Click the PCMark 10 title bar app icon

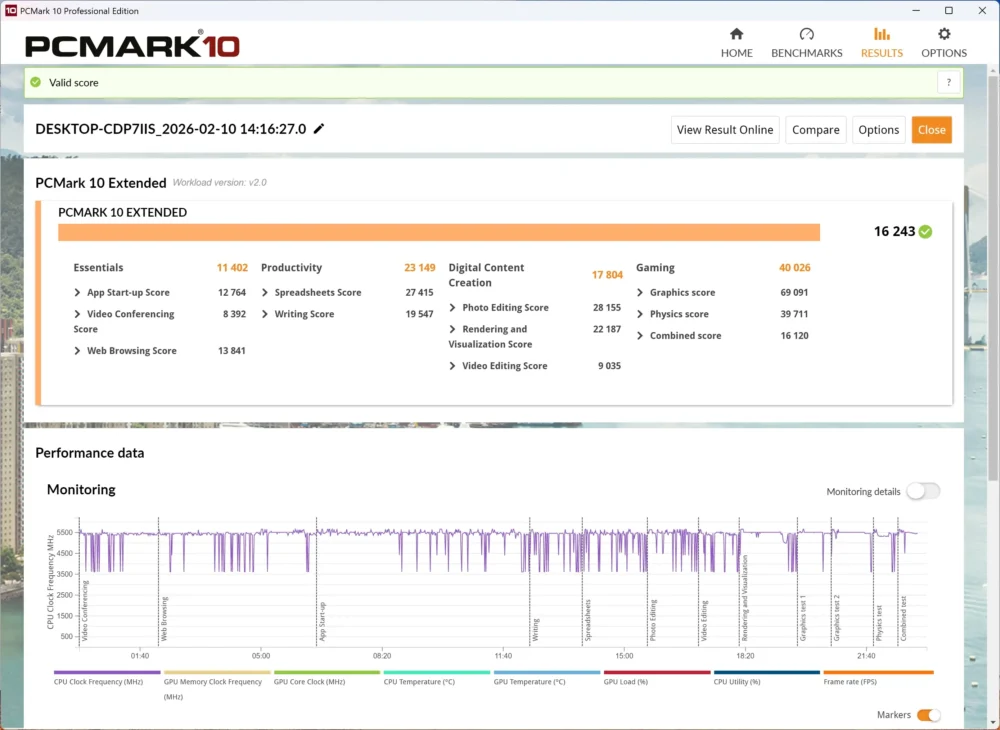point(10,10)
